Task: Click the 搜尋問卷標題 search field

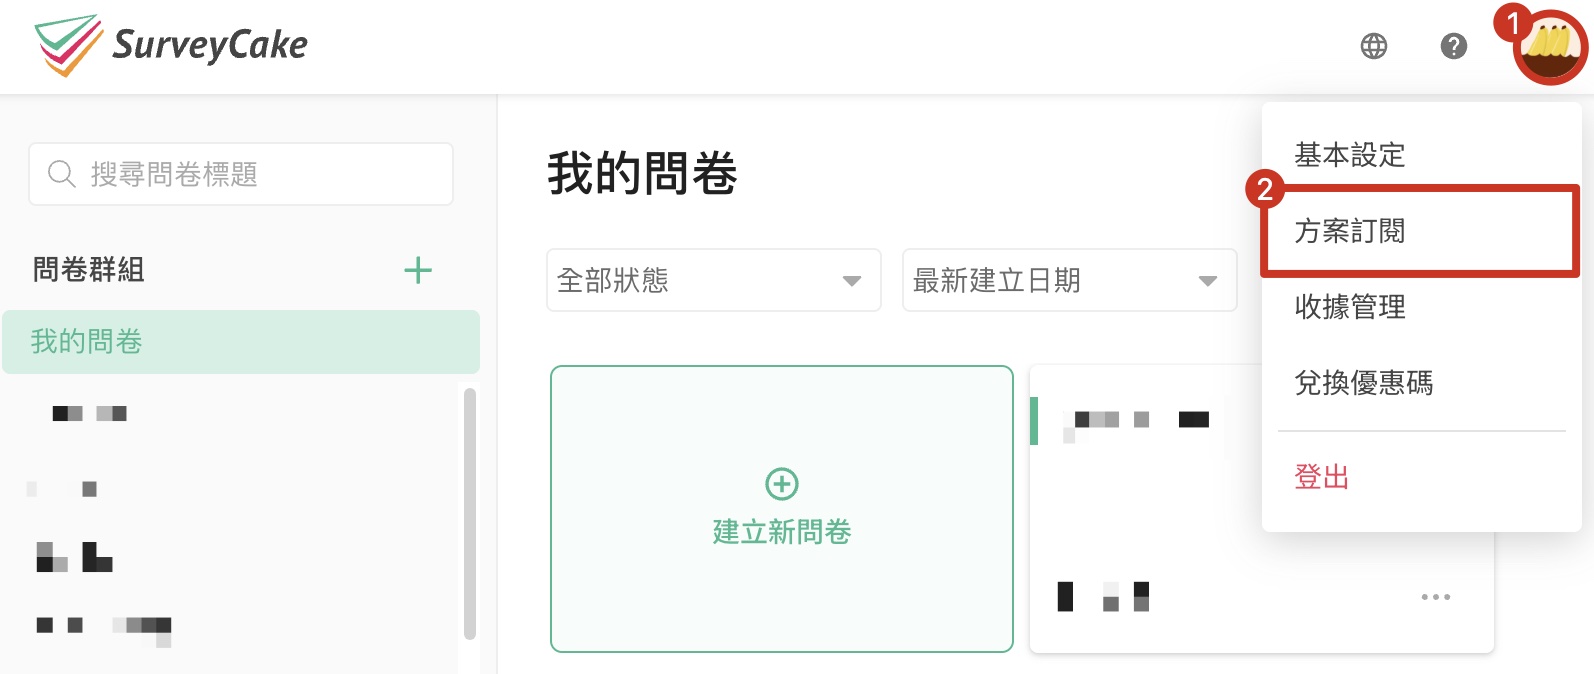Action: (x=240, y=173)
